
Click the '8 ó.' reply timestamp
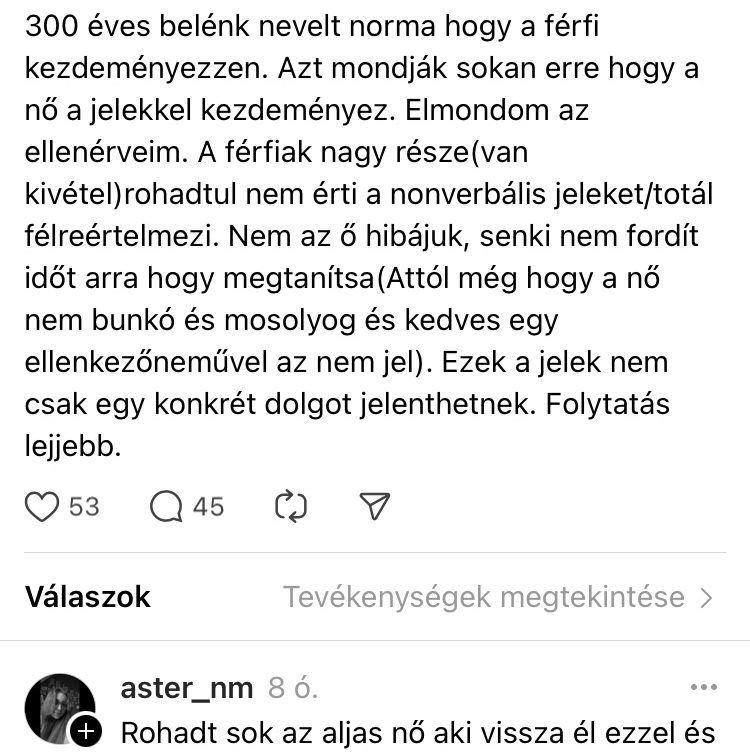pyautogui.click(x=294, y=688)
